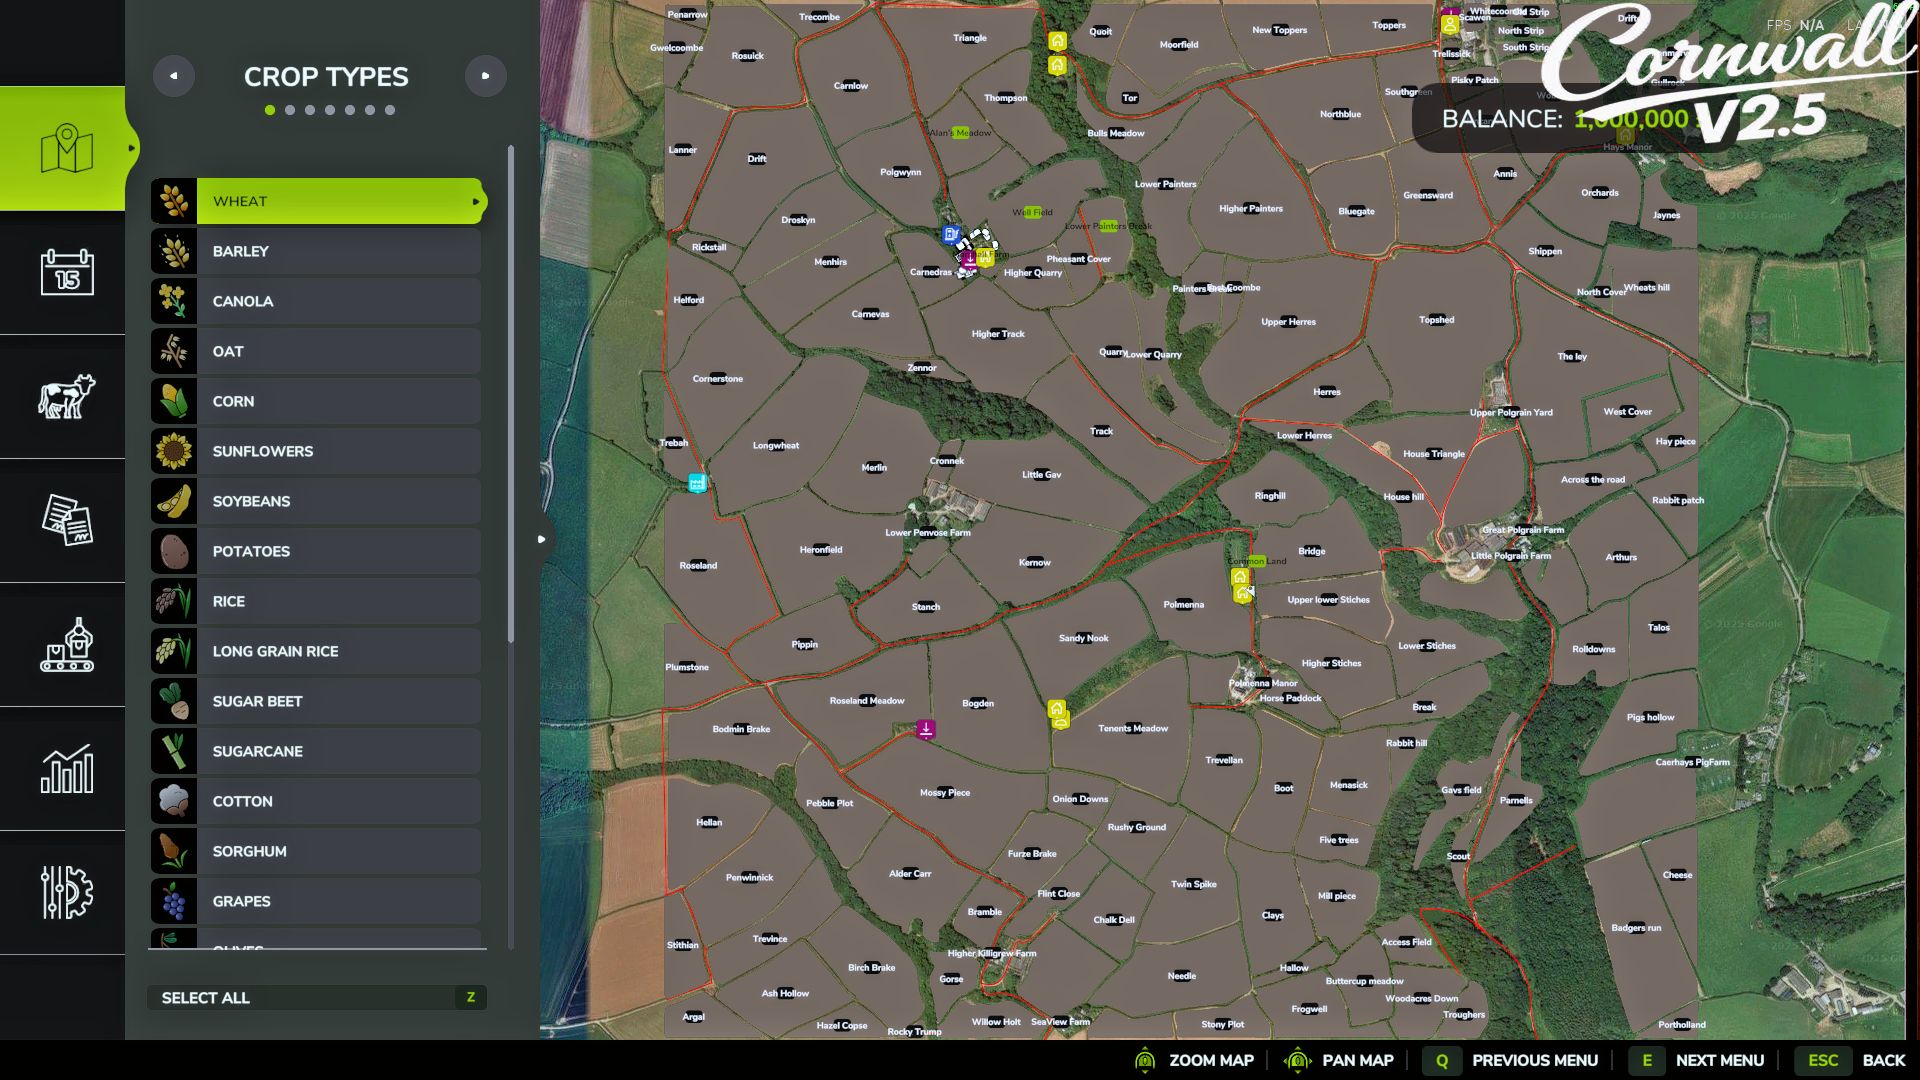
Task: Click the Wheat row expand arrow
Action: (x=476, y=201)
